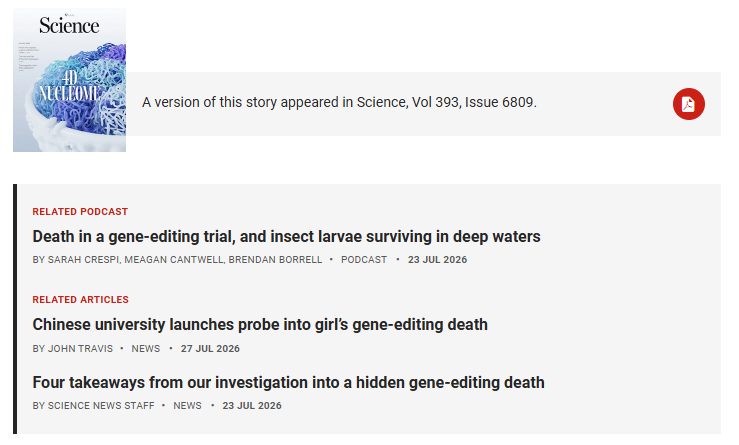Click the podcast's 23 Jul 2026 date
739x445 pixels.
tap(437, 260)
